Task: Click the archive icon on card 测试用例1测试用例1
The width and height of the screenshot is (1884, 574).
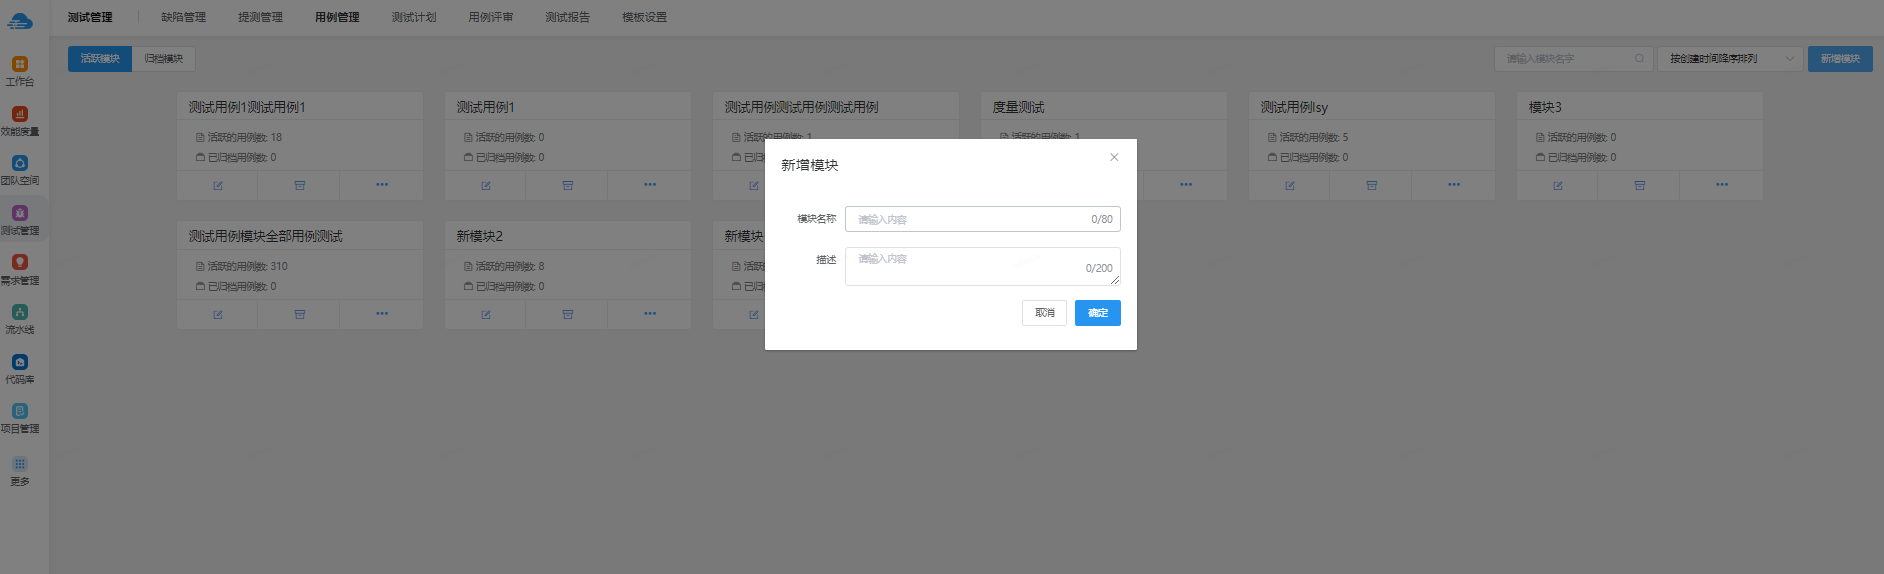Action: 300,185
